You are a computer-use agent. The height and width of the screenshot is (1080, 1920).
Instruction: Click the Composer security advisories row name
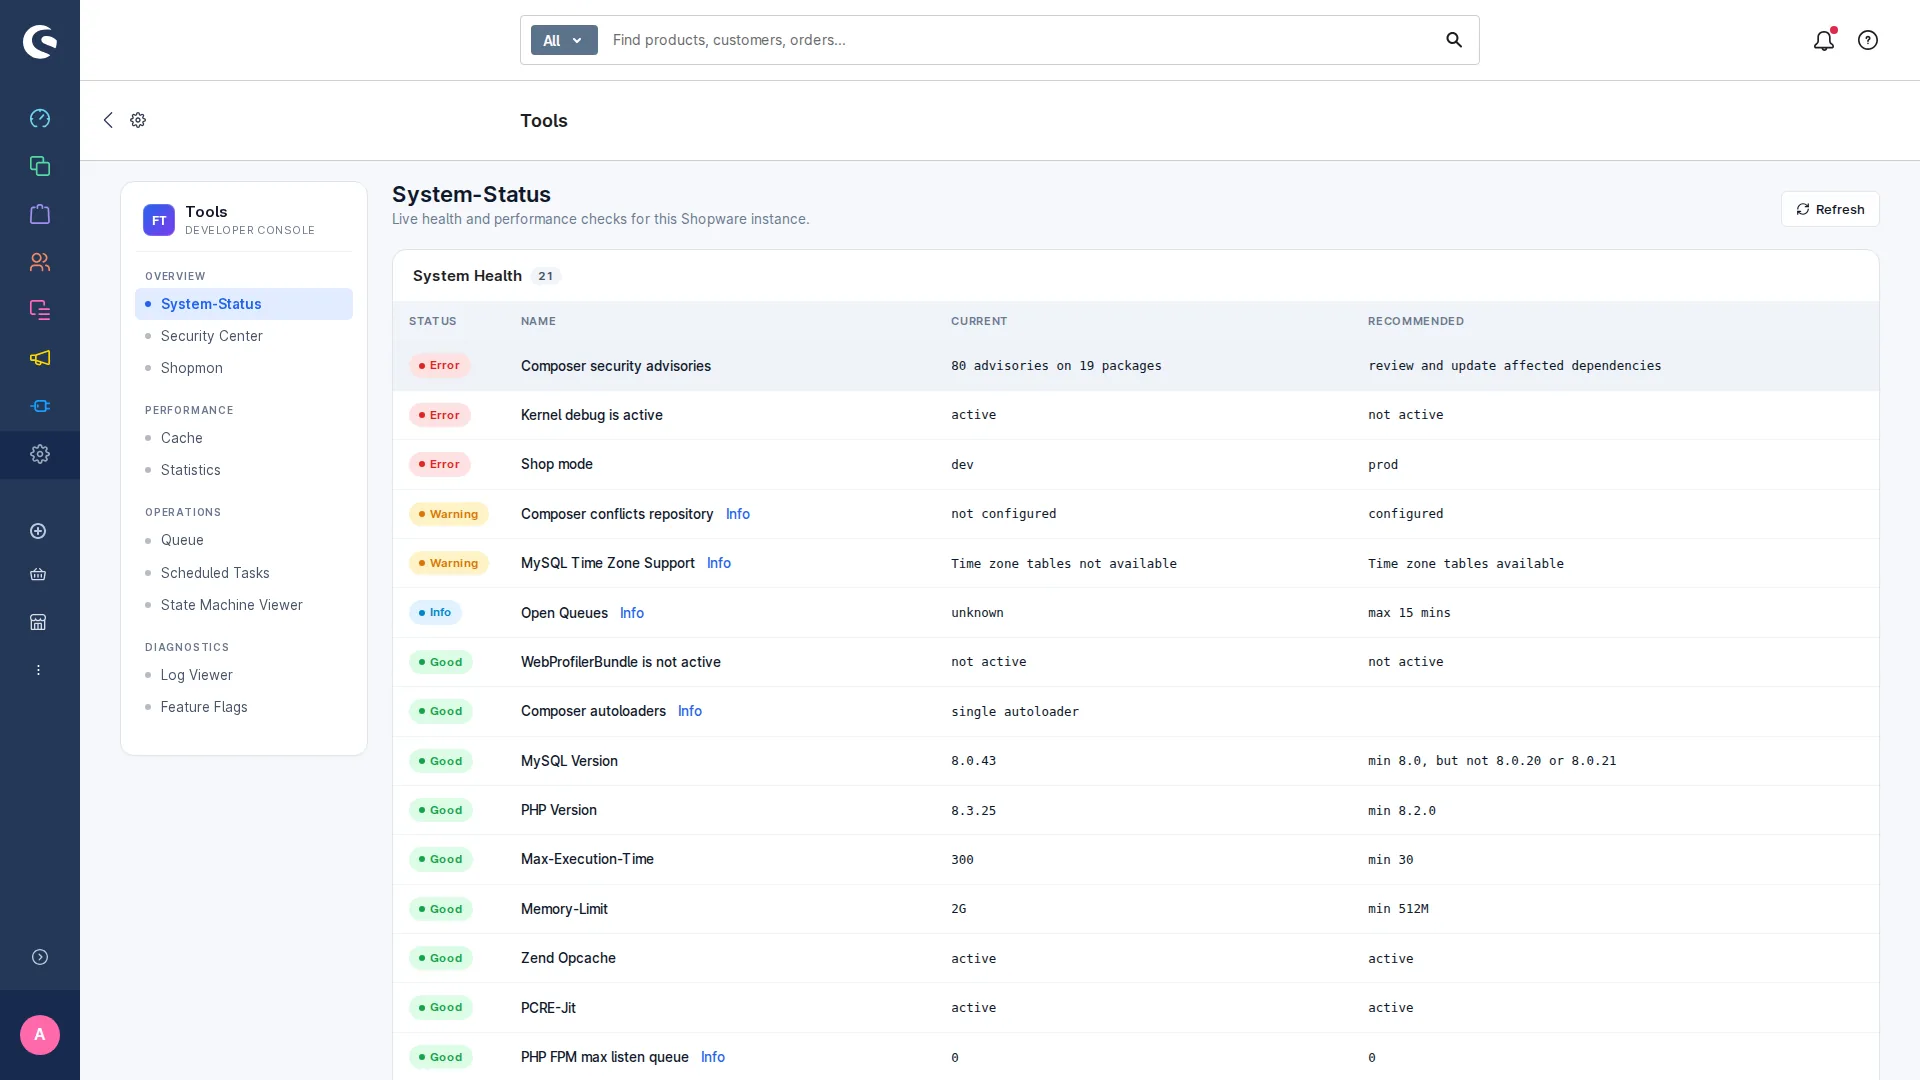(616, 366)
